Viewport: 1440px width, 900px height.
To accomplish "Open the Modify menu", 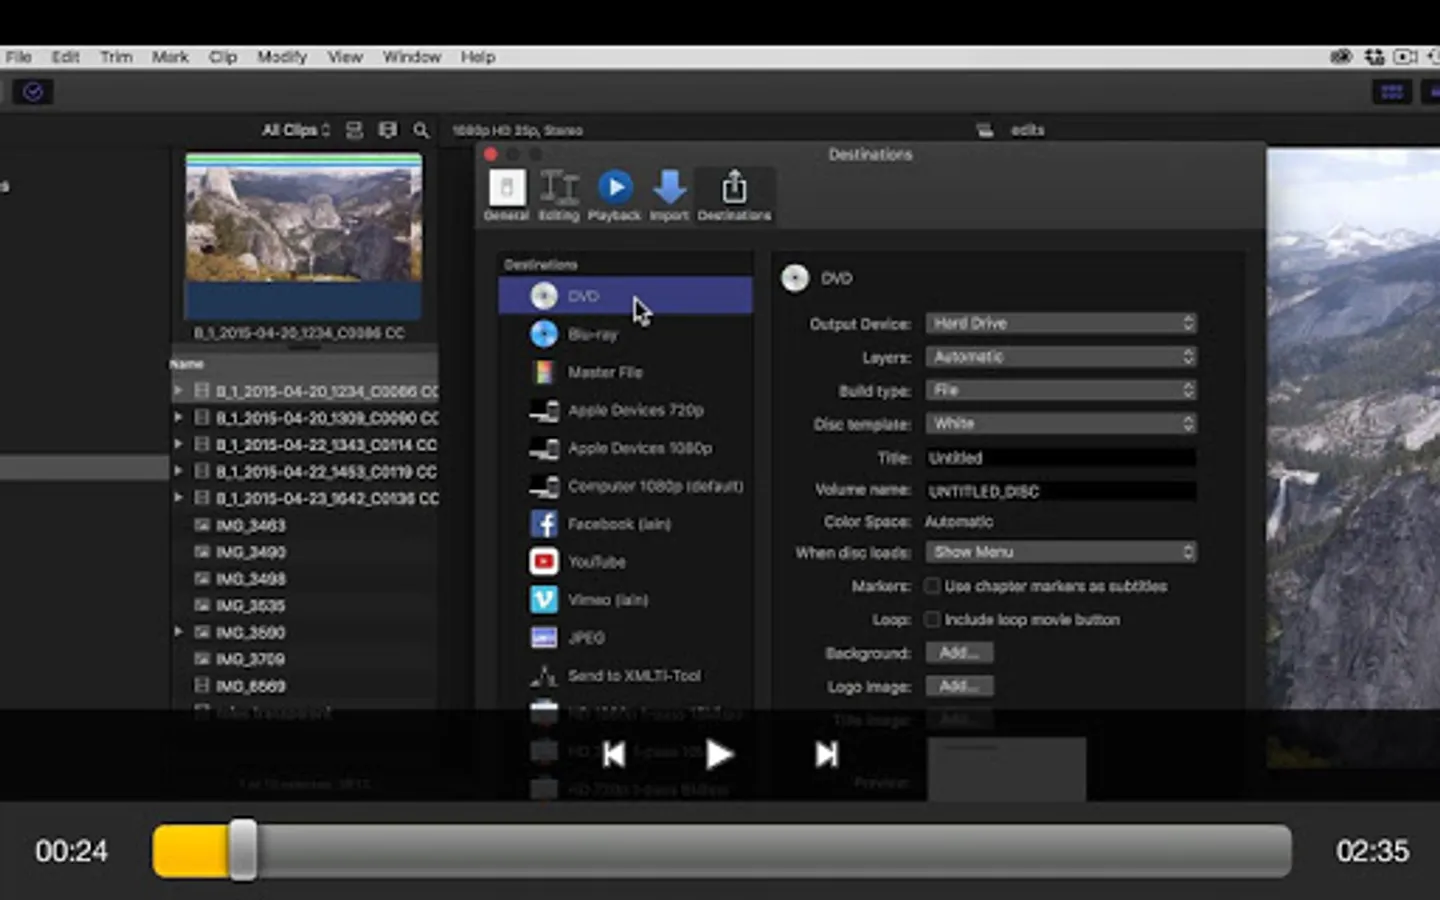I will coord(281,57).
